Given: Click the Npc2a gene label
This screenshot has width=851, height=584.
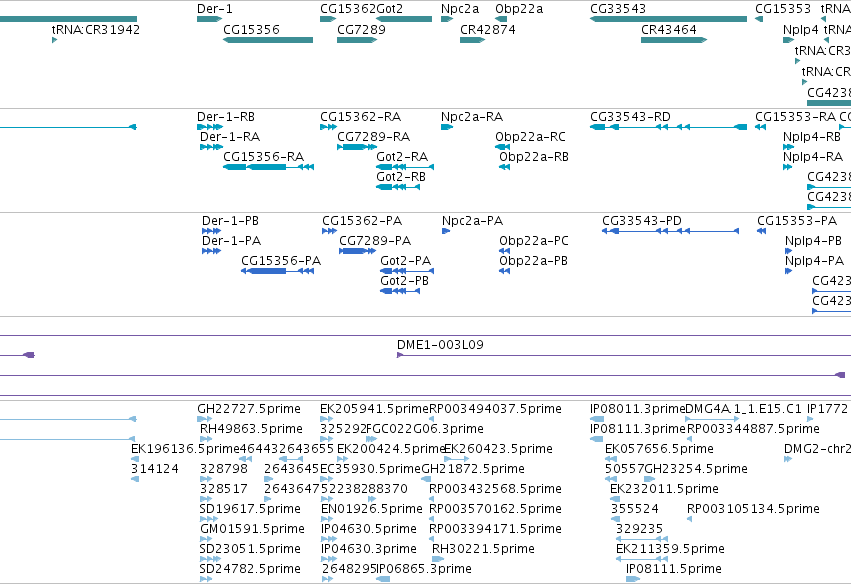Looking at the screenshot, I should coord(460,9).
